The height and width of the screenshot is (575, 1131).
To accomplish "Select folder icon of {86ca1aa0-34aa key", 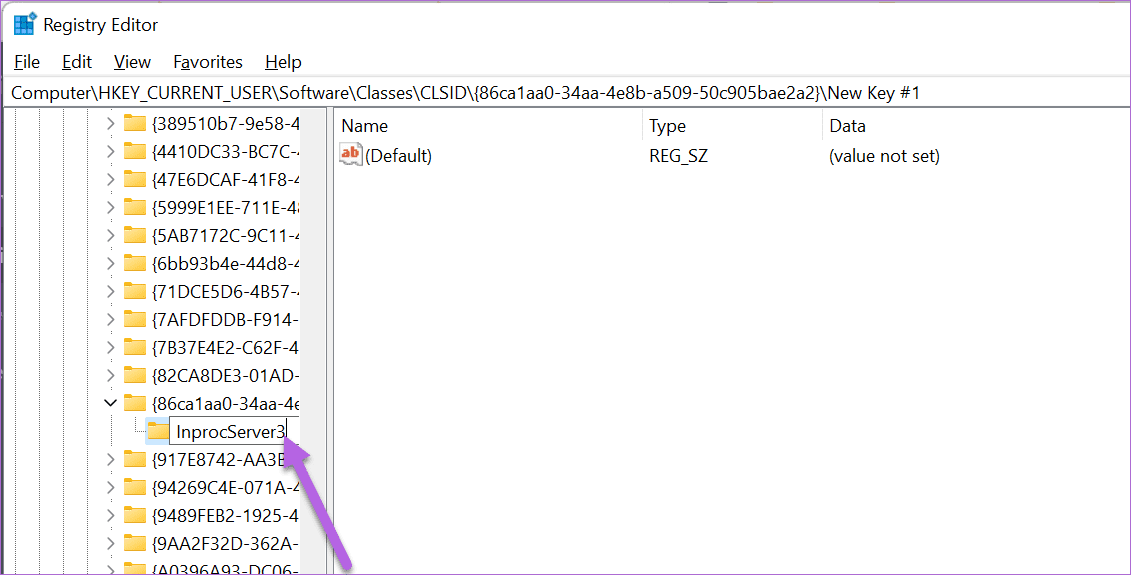I will [x=135, y=403].
